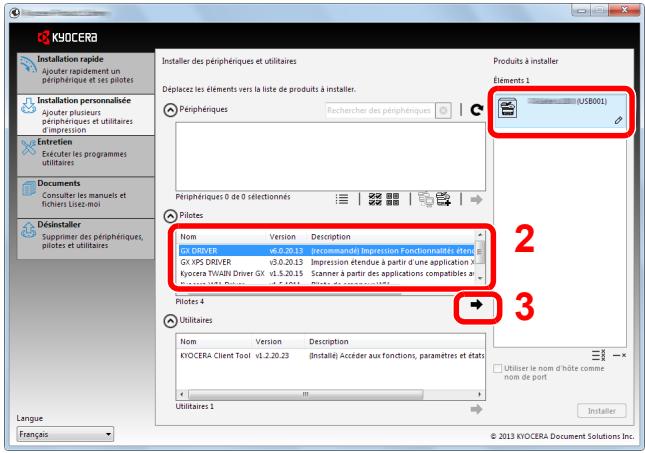Click grey arrow to add selected devices

tap(476, 200)
